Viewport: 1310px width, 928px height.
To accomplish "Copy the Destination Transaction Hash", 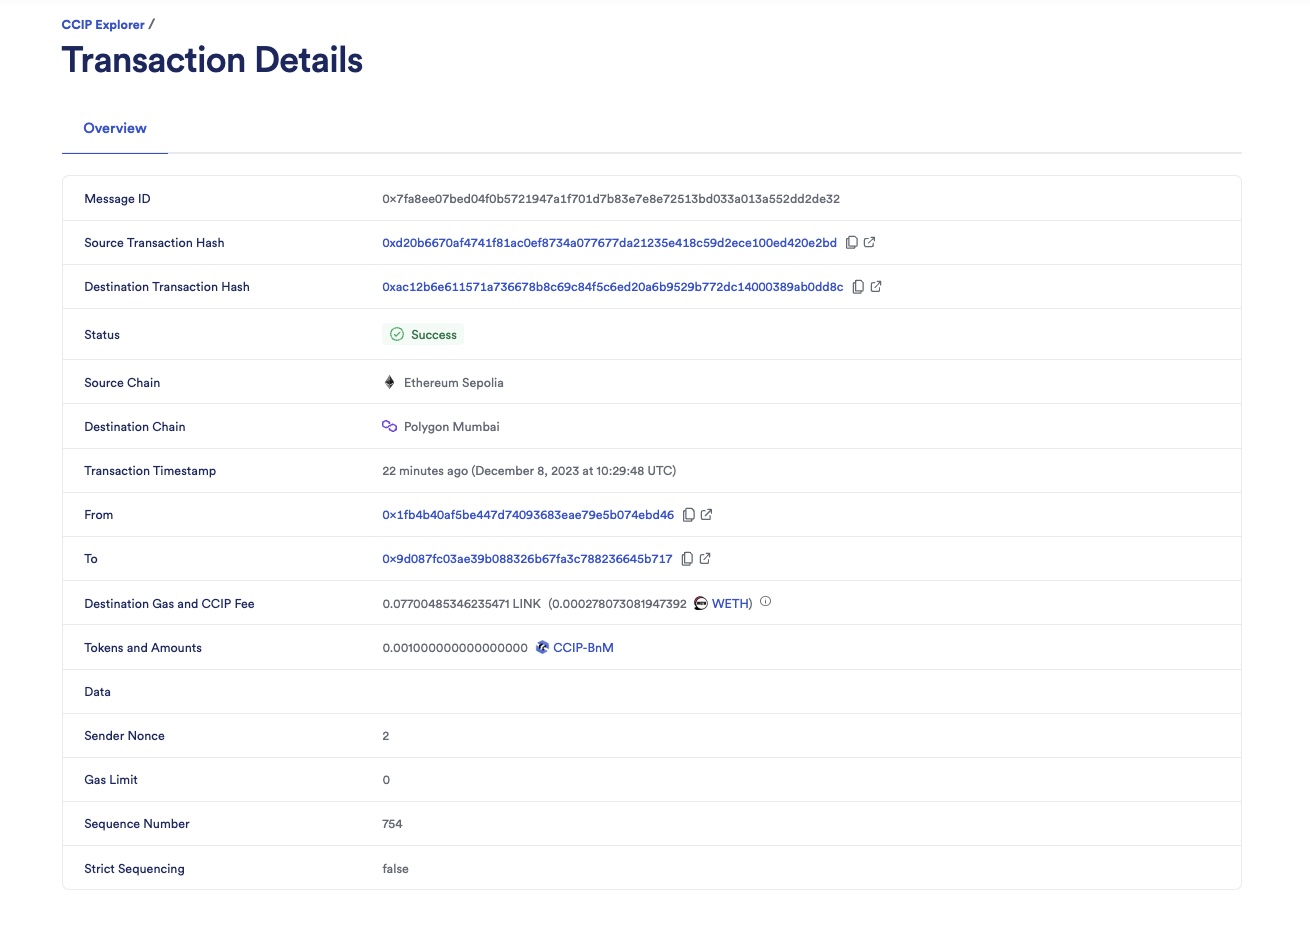I will [x=858, y=287].
